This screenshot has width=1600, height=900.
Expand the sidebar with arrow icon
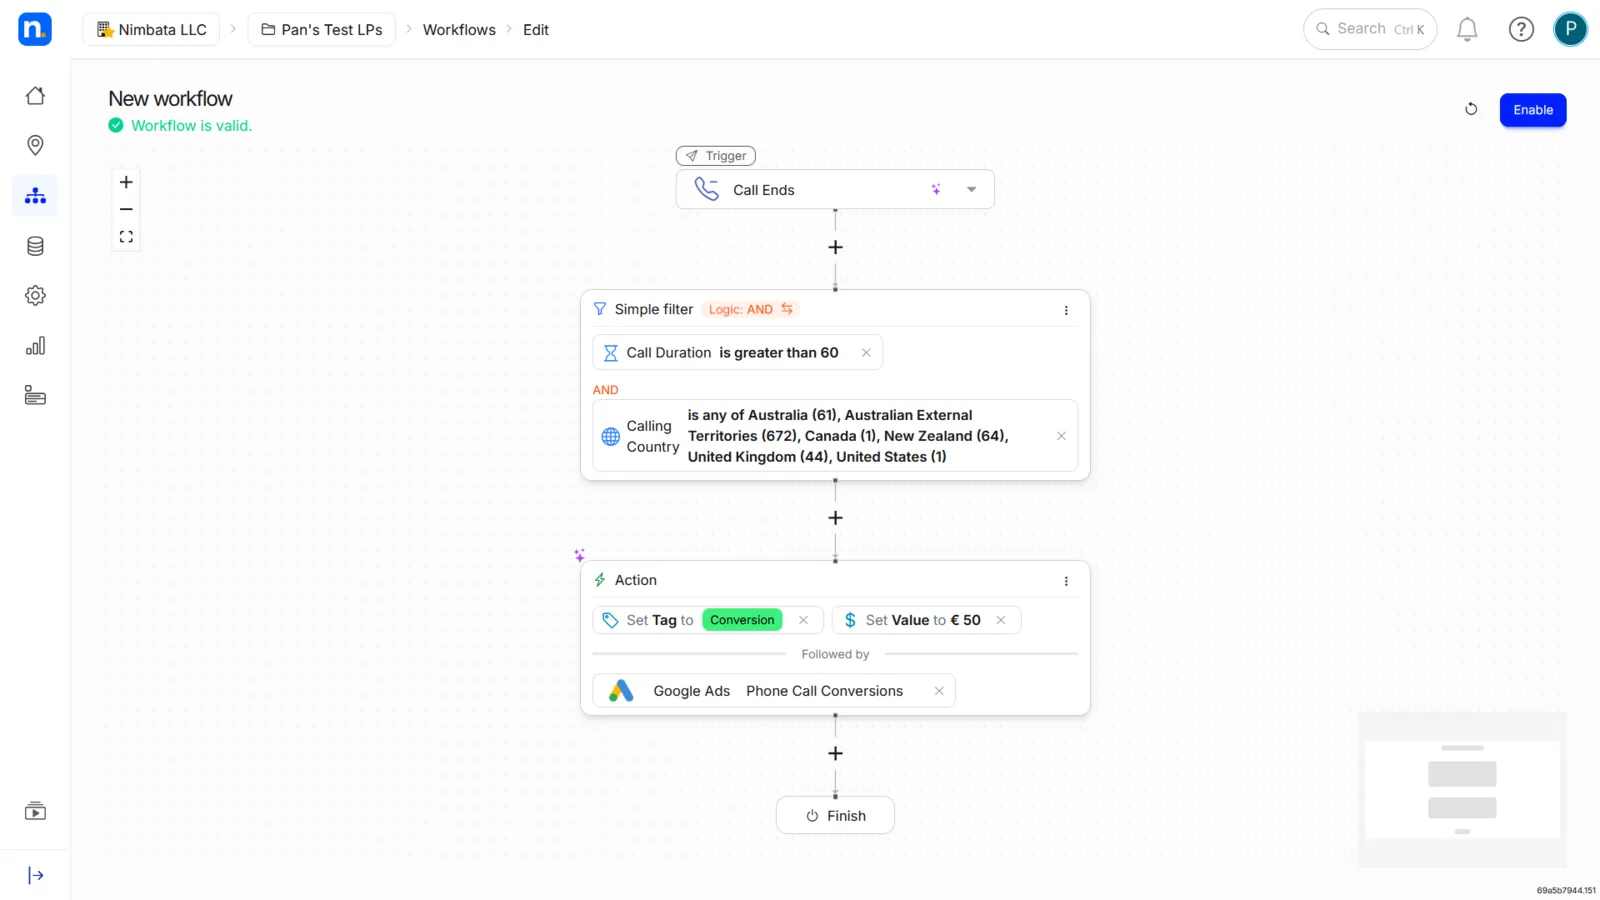coord(35,876)
